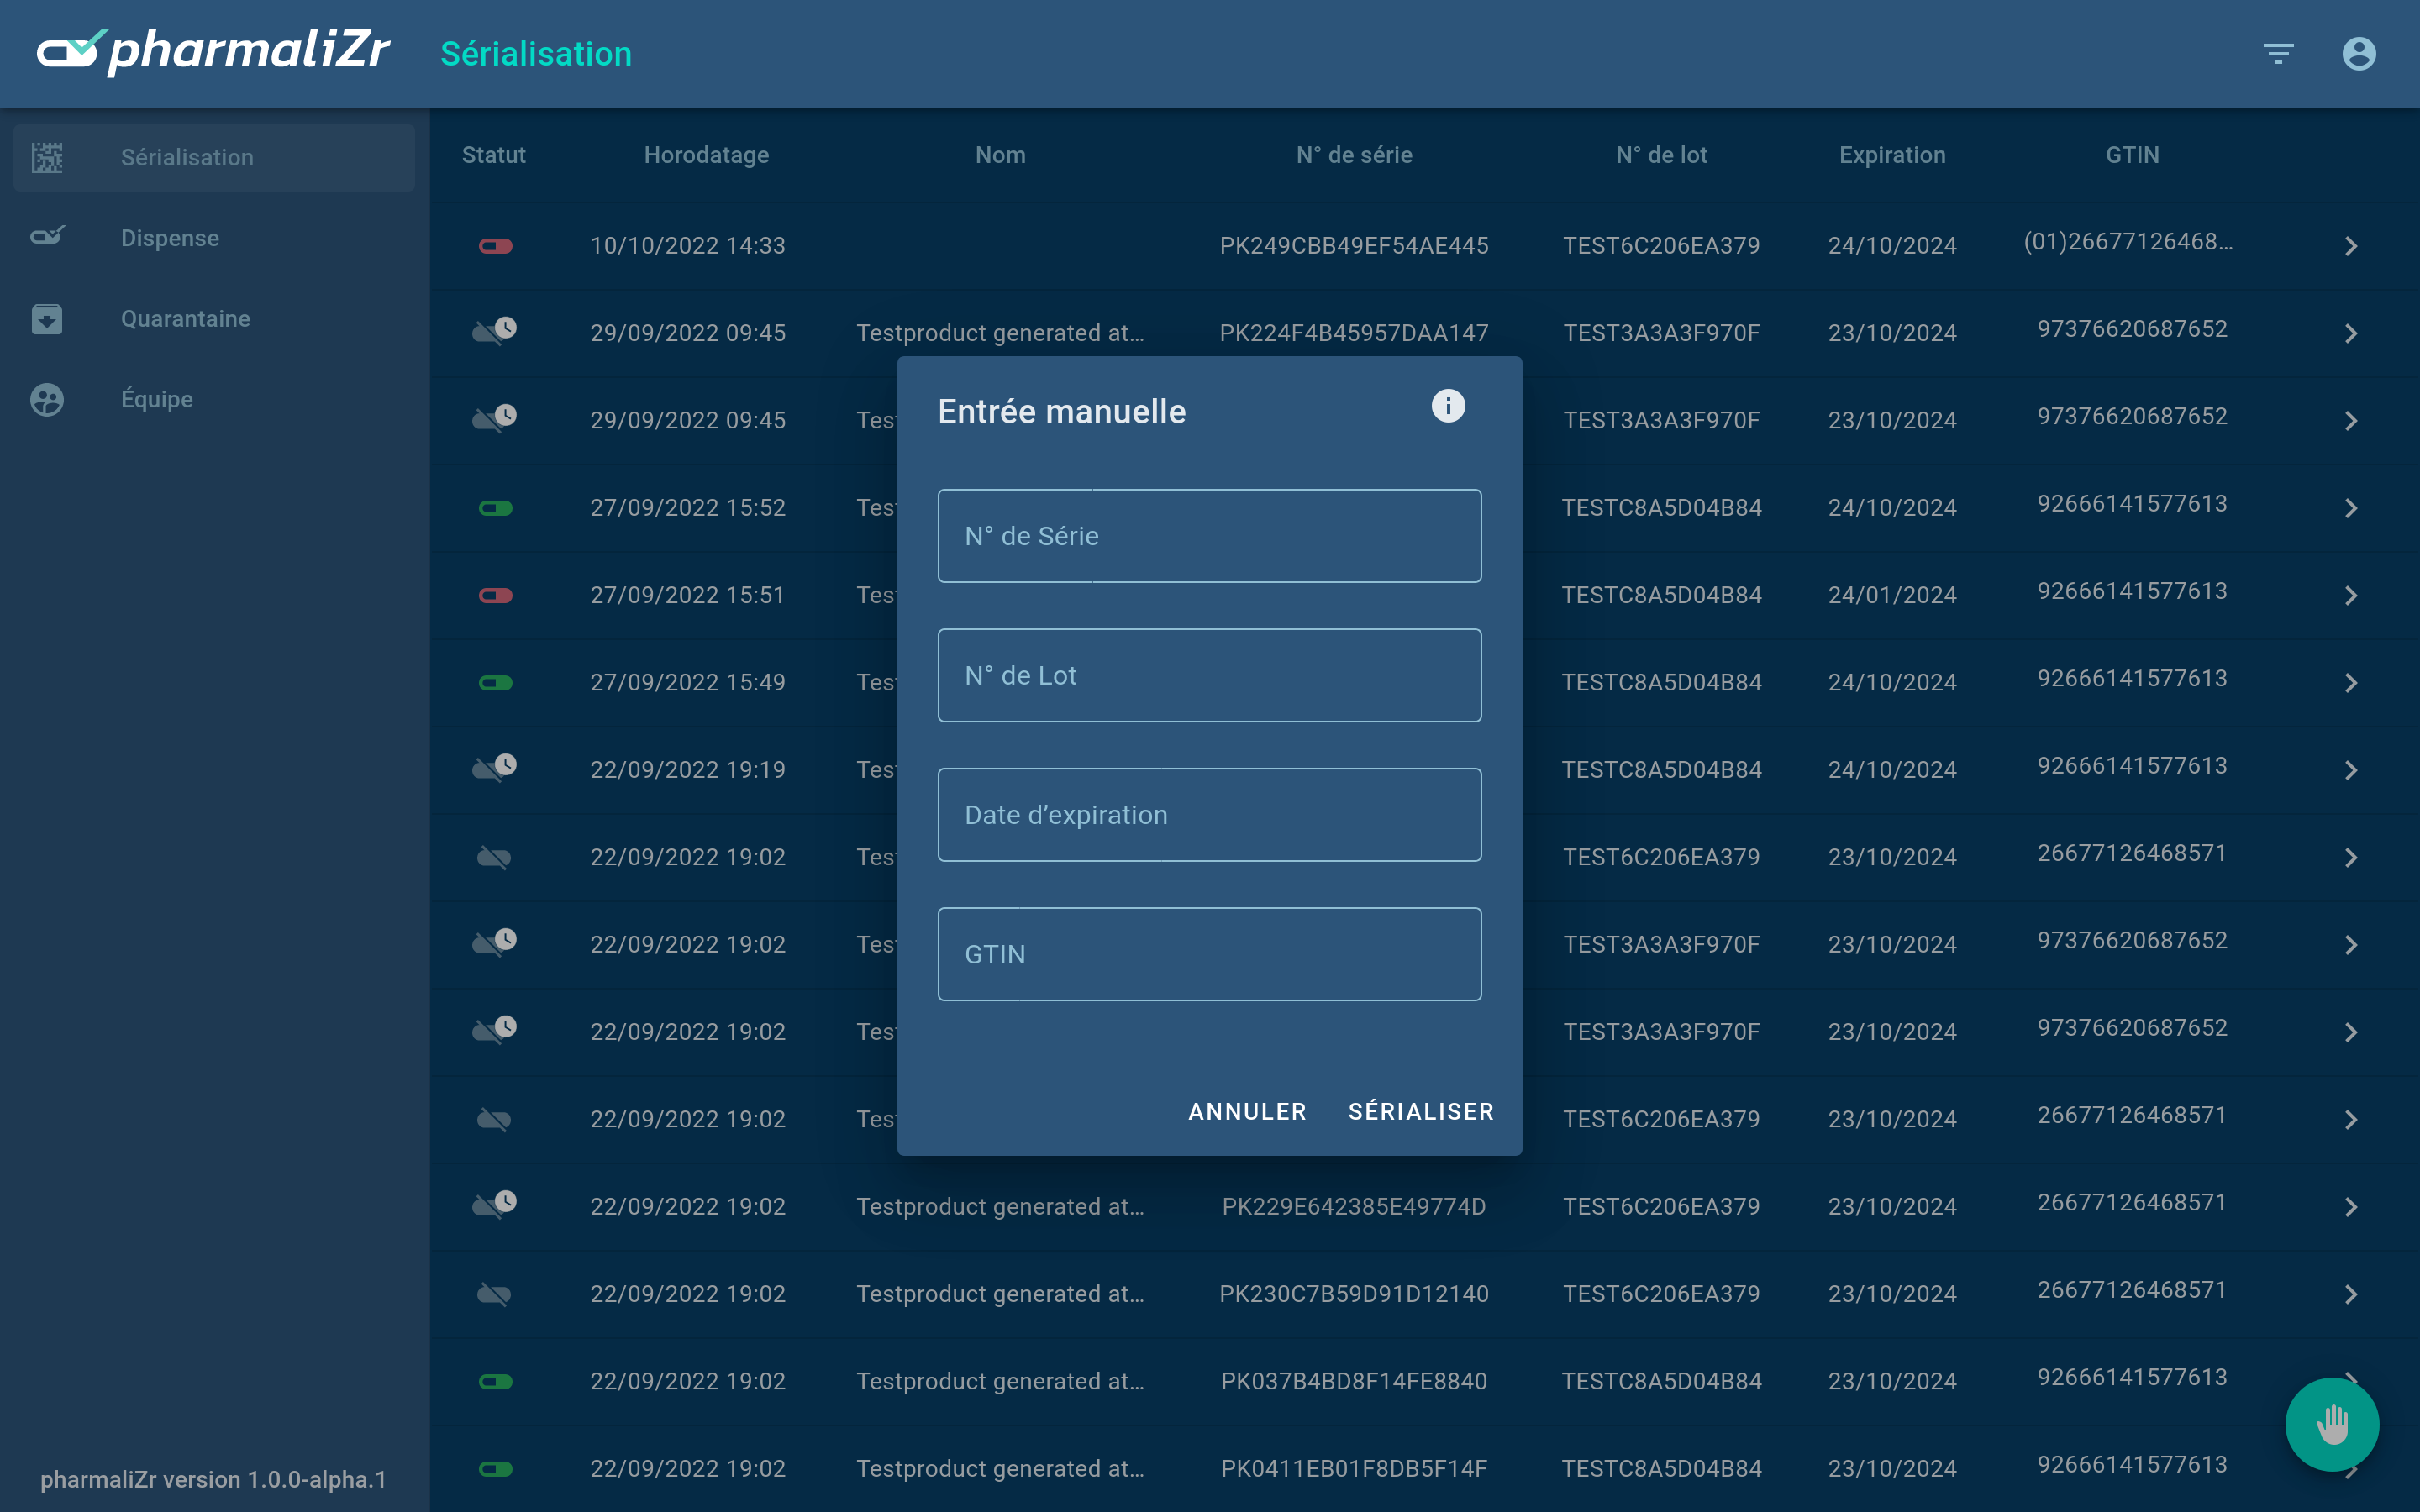Focus the N° de Série input field
Viewport: 2420px width, 1512px height.
(1209, 536)
